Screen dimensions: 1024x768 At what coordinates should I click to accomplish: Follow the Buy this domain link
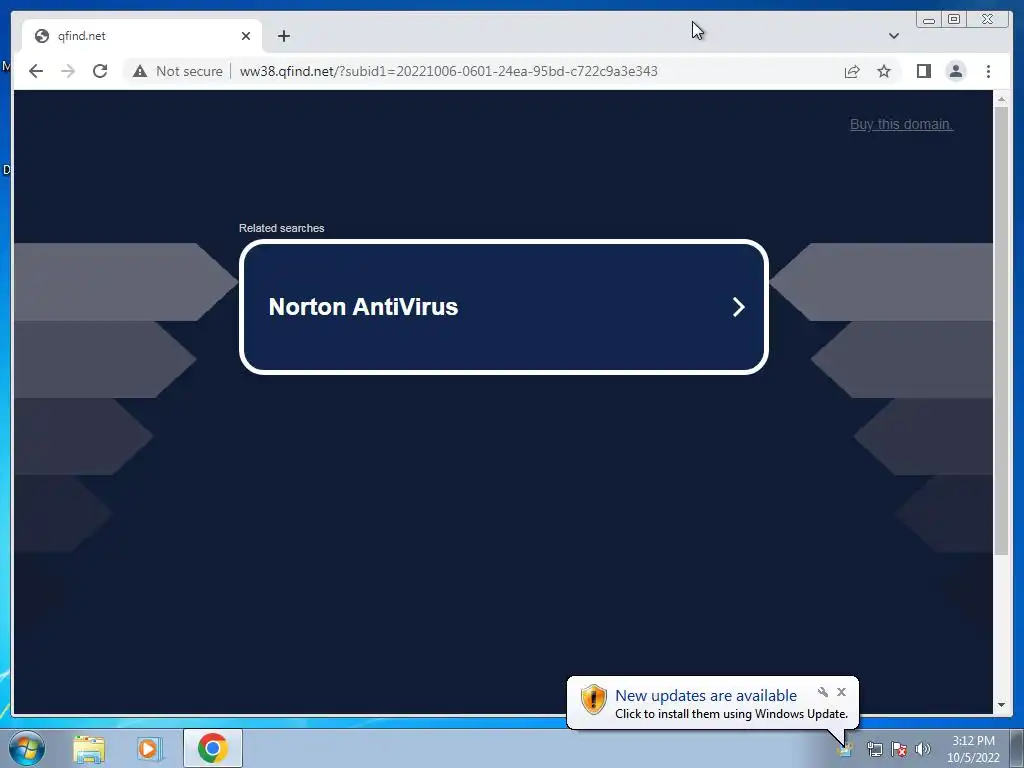(x=901, y=124)
